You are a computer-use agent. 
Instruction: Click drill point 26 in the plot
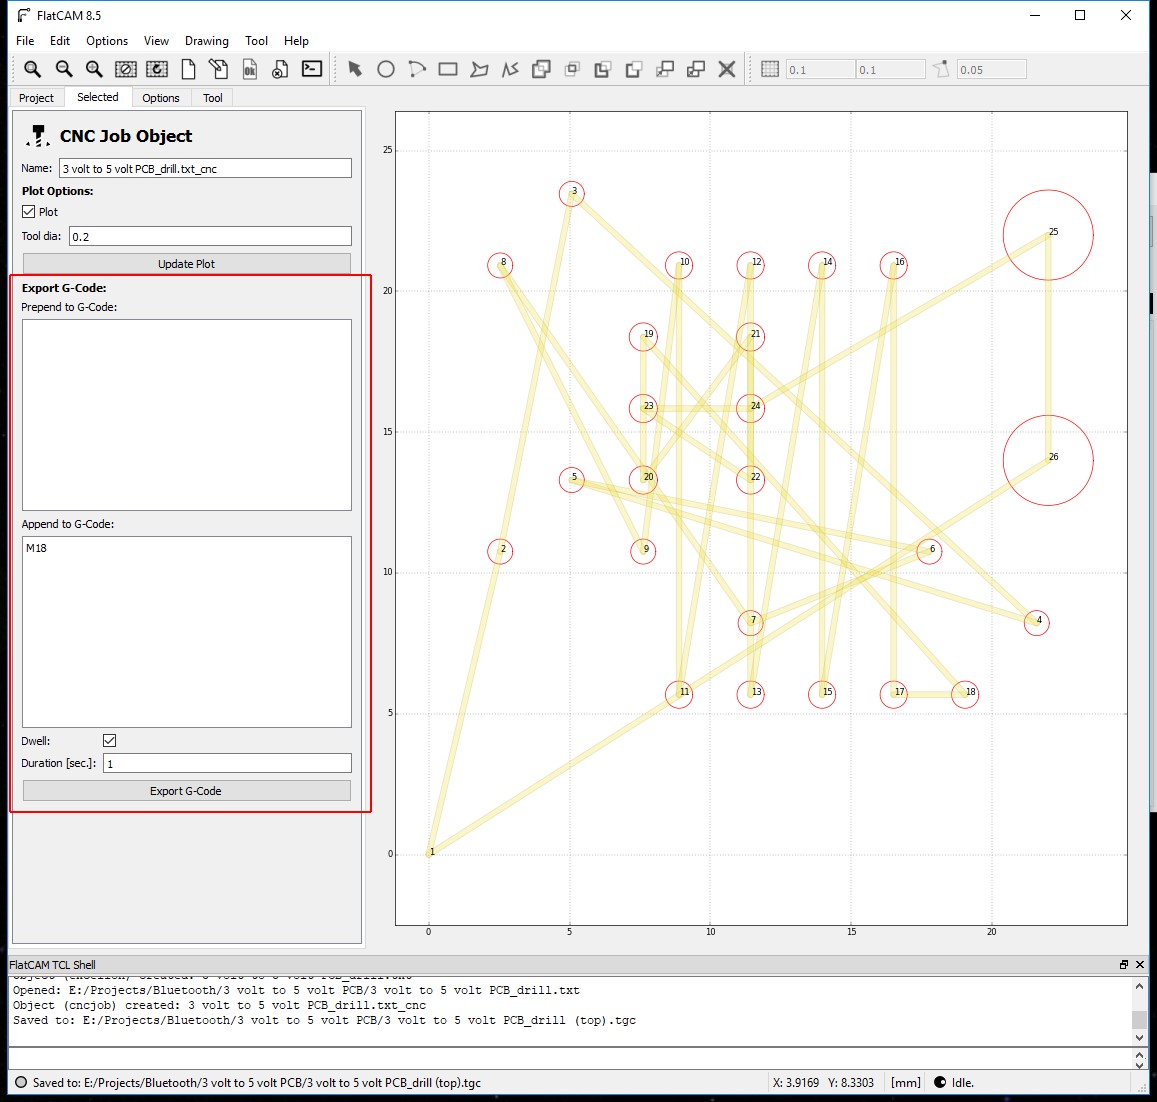(x=1048, y=461)
